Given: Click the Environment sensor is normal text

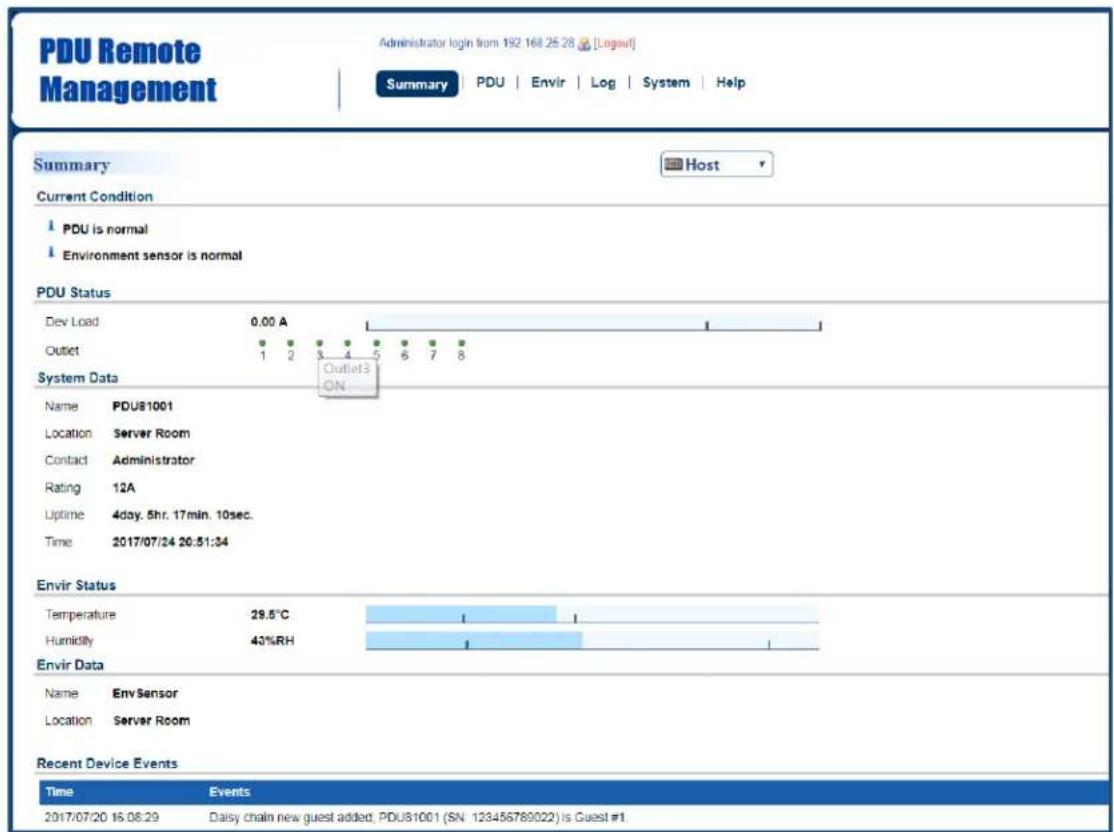Looking at the screenshot, I should point(152,255).
